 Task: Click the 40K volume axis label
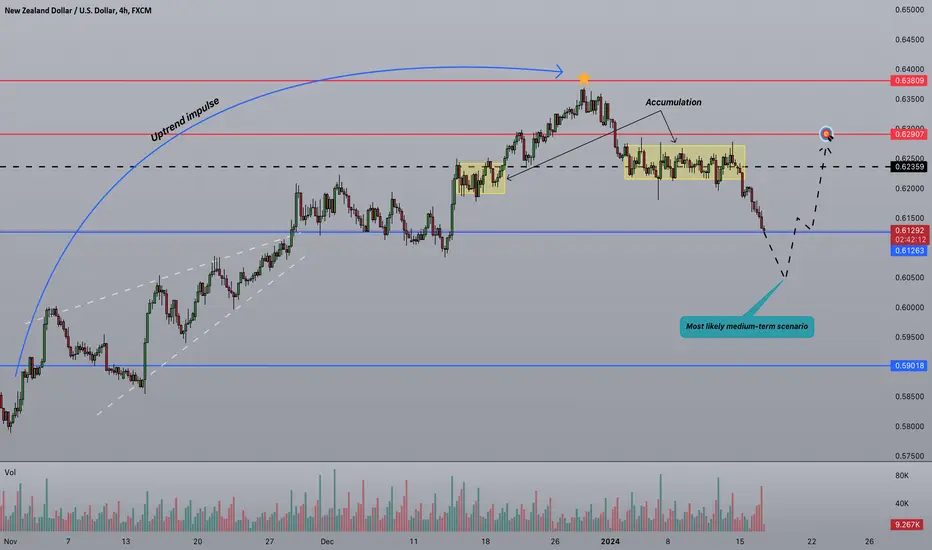point(902,504)
